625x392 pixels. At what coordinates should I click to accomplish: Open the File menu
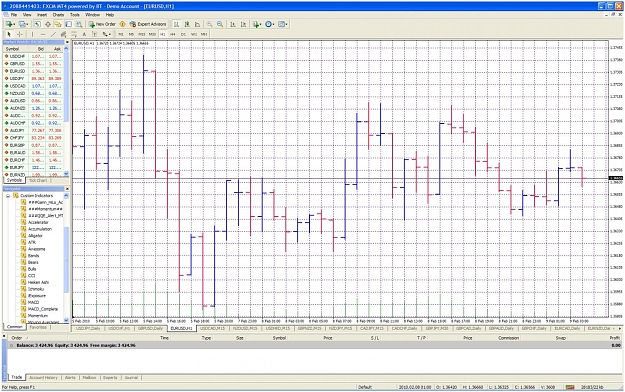[14, 15]
